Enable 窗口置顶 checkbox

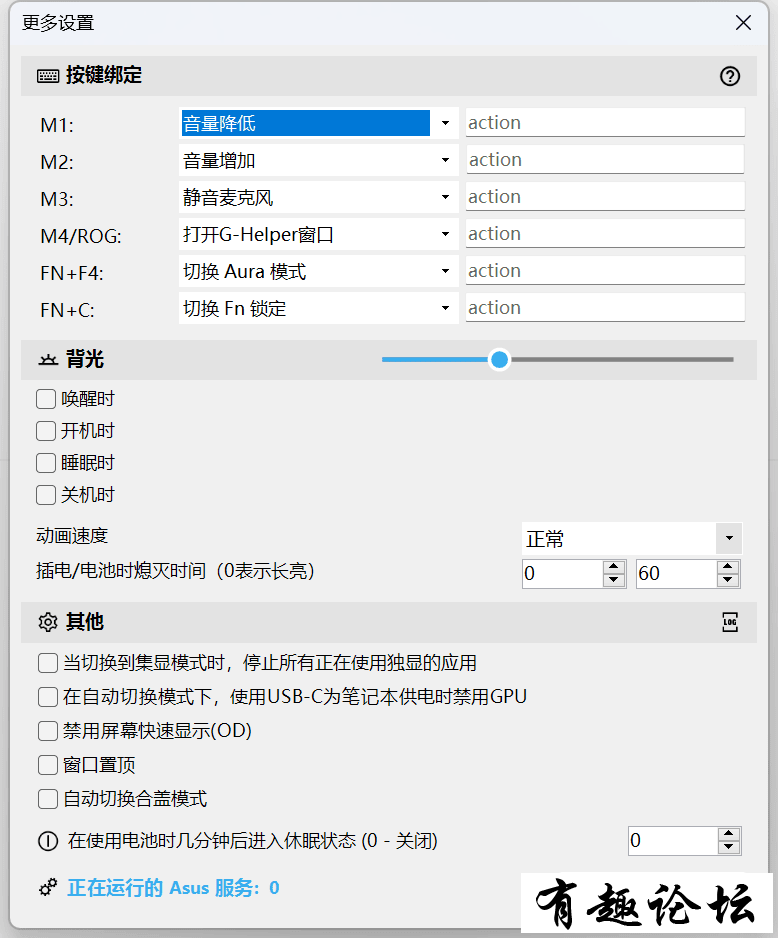pos(48,765)
